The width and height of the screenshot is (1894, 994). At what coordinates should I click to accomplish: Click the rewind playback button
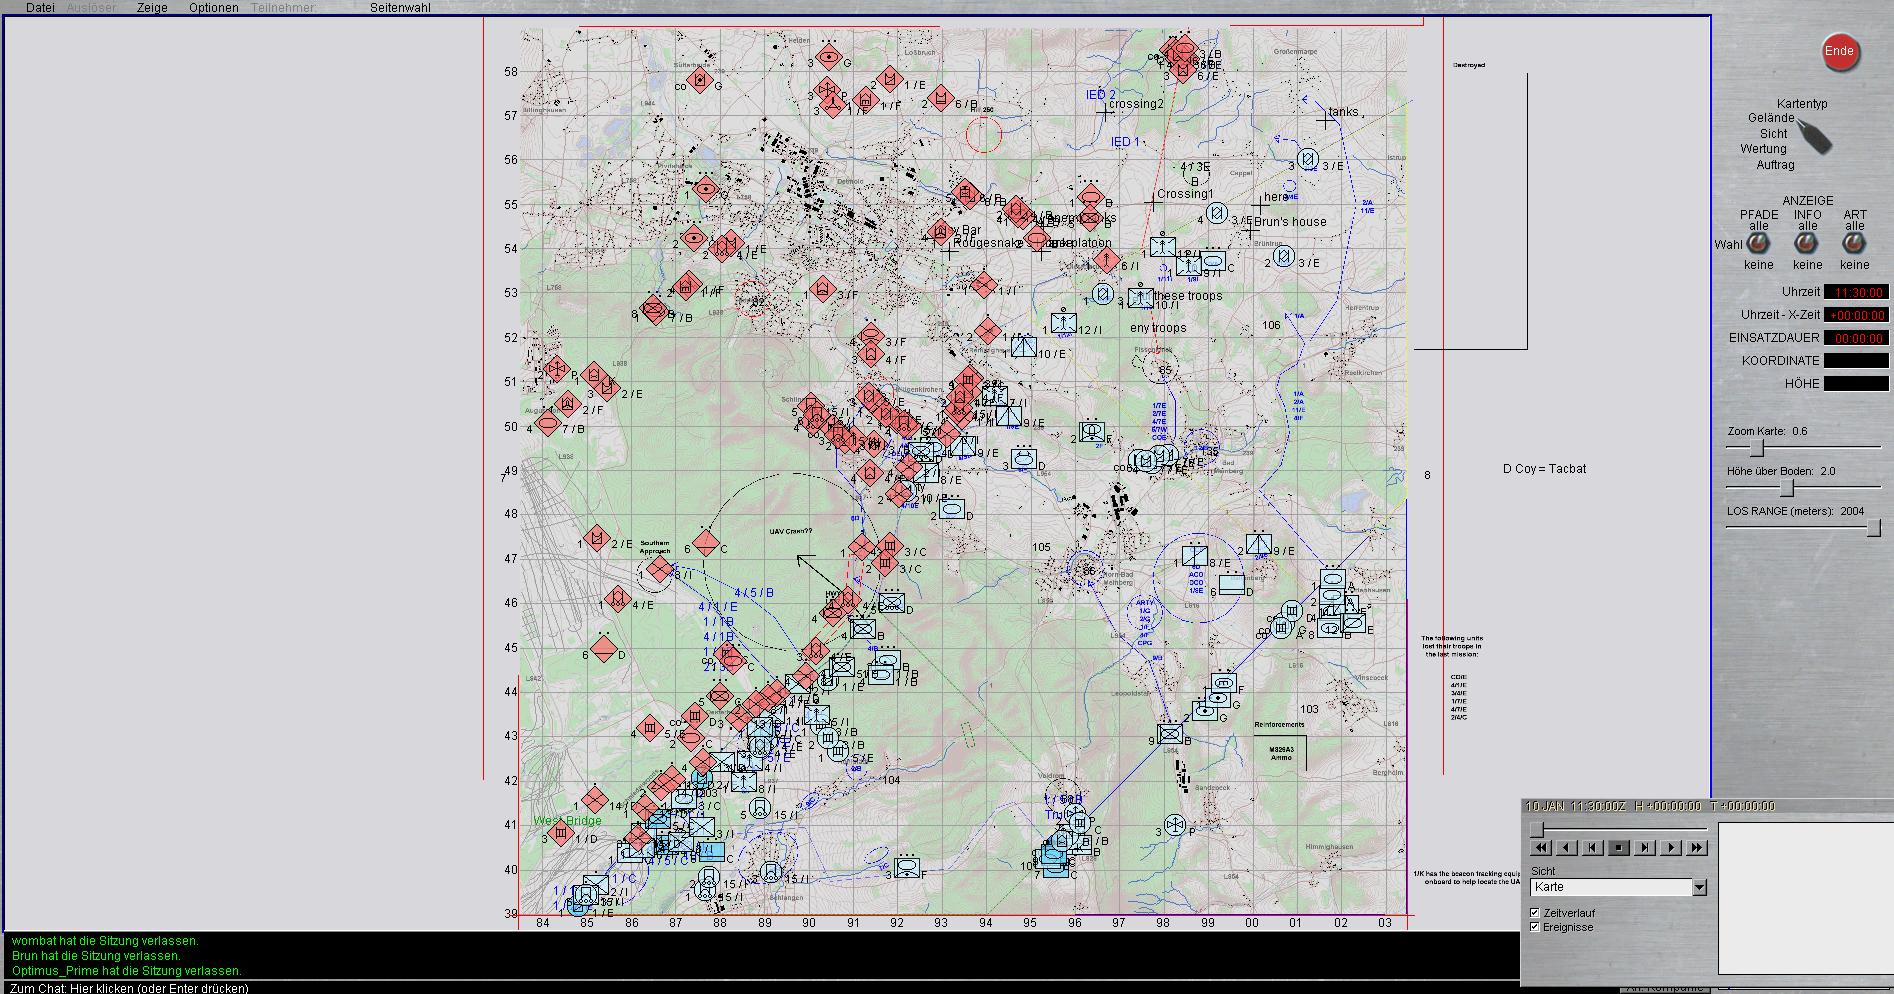click(x=1541, y=848)
